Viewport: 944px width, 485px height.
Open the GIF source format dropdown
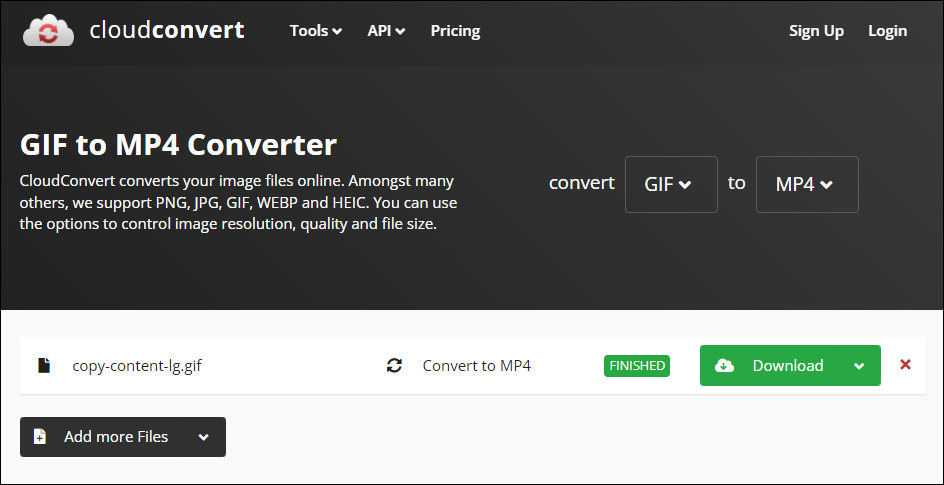[671, 184]
